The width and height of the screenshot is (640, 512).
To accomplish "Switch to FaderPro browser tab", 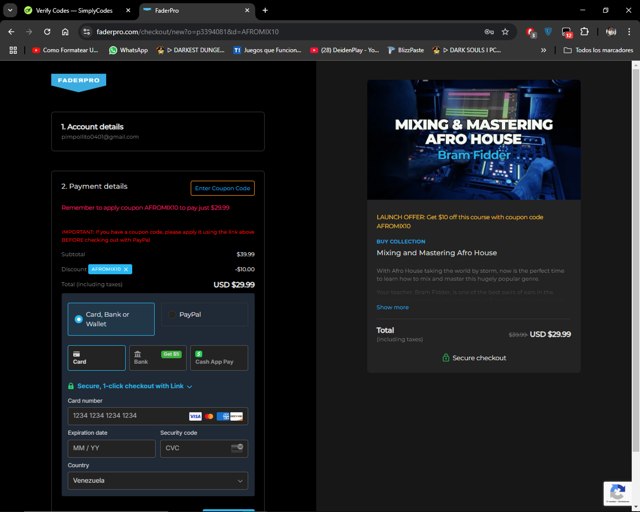I will [x=197, y=11].
